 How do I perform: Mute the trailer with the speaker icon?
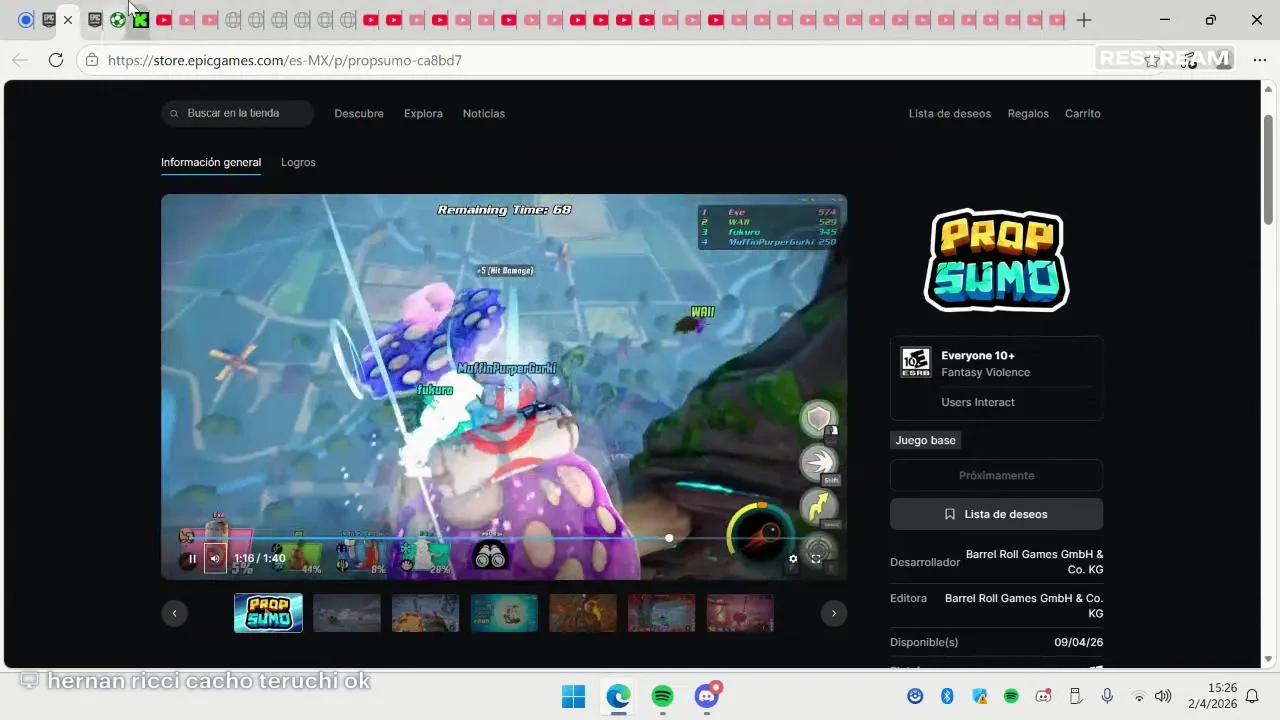[x=215, y=558]
